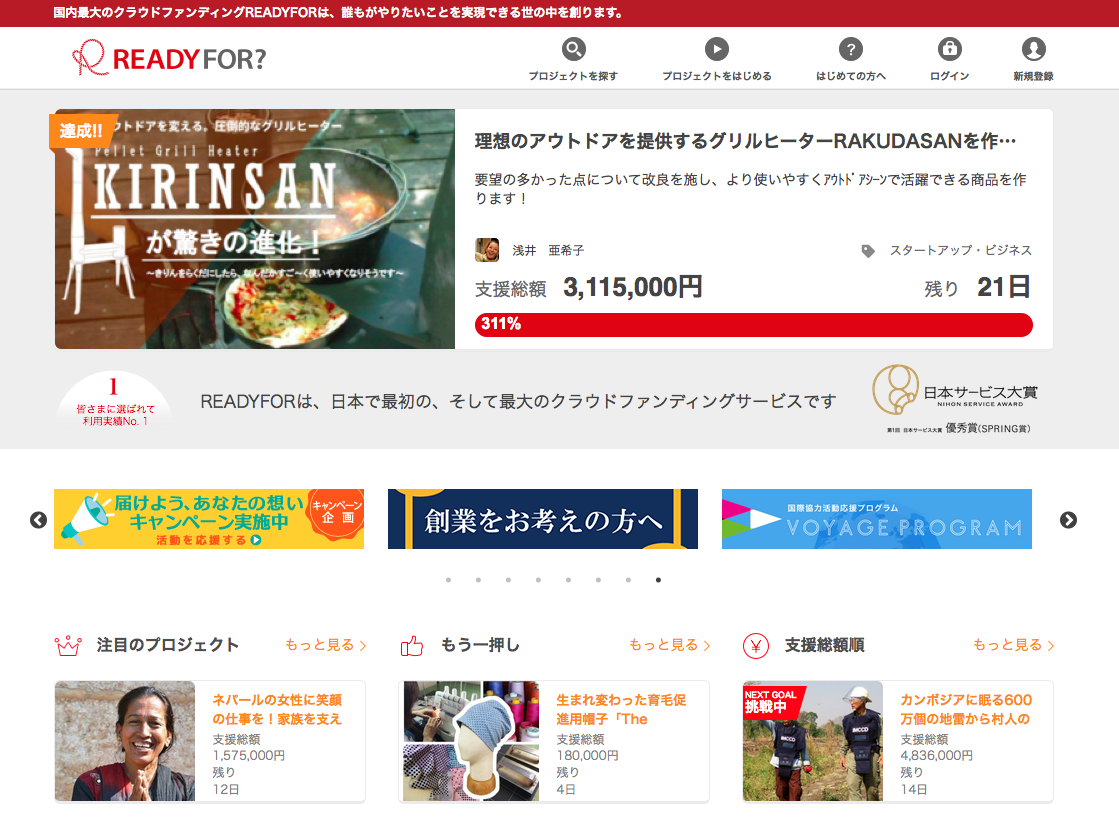Open the beginner help question mark icon

(x=850, y=49)
